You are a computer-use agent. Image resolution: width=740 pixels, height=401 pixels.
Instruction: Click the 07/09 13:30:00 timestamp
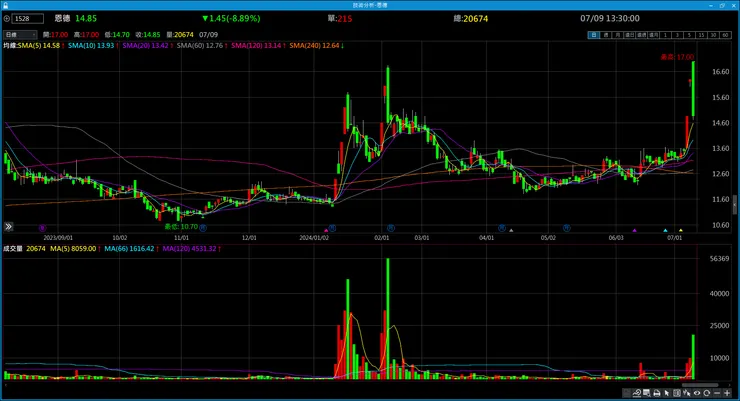coord(610,18)
